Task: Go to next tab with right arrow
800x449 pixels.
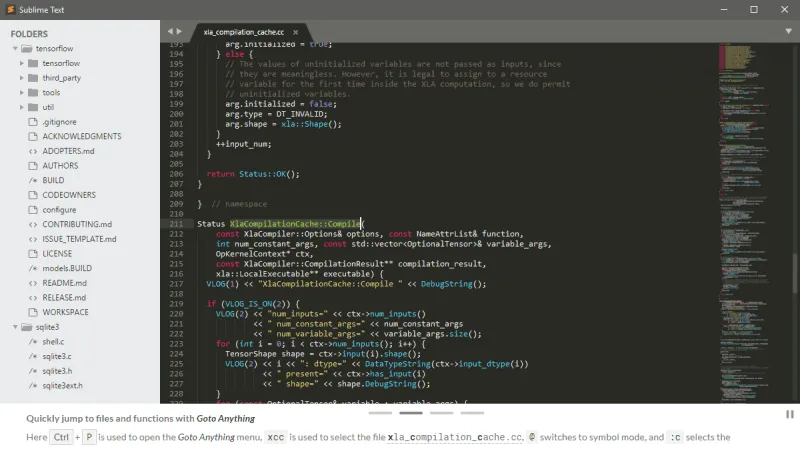Action: click(x=179, y=31)
